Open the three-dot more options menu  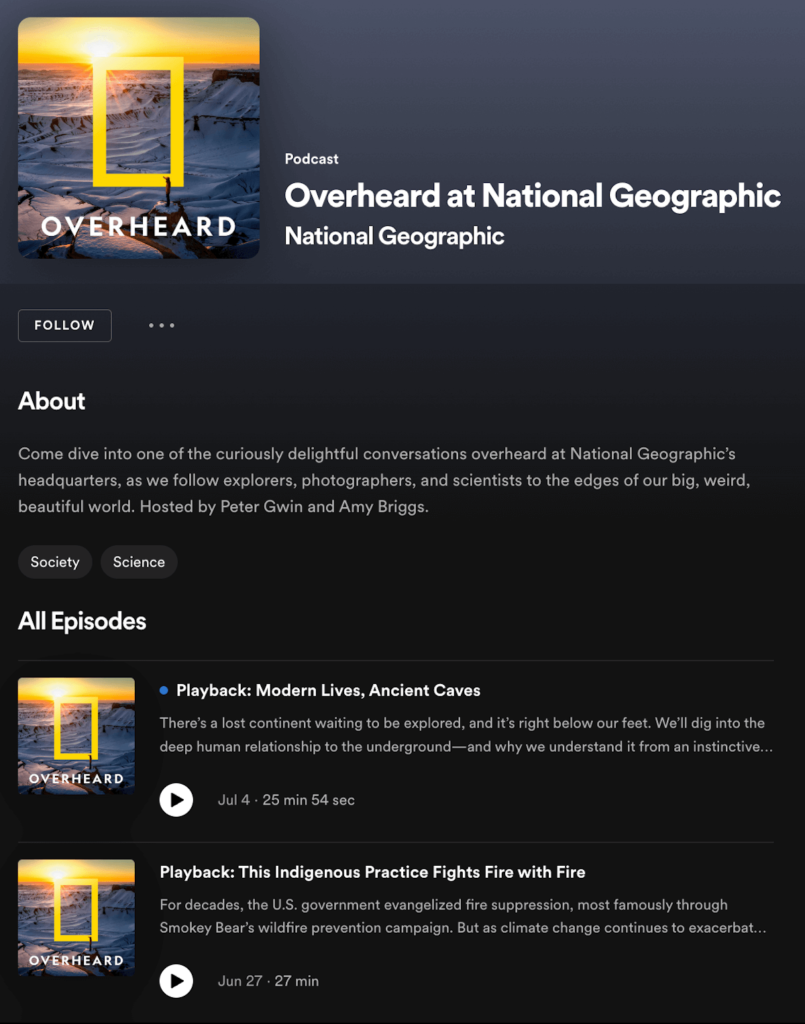pos(161,325)
